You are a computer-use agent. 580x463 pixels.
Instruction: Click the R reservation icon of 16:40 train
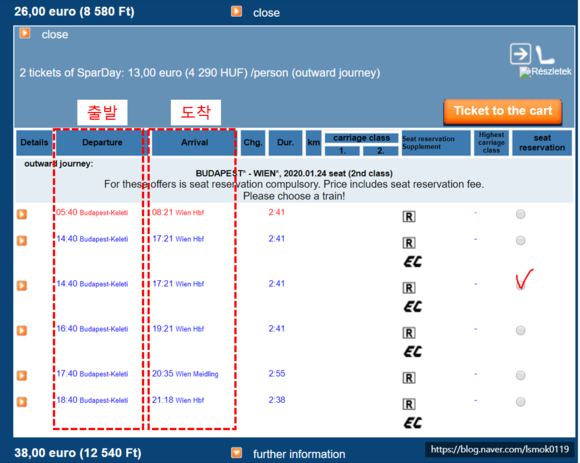point(409,333)
